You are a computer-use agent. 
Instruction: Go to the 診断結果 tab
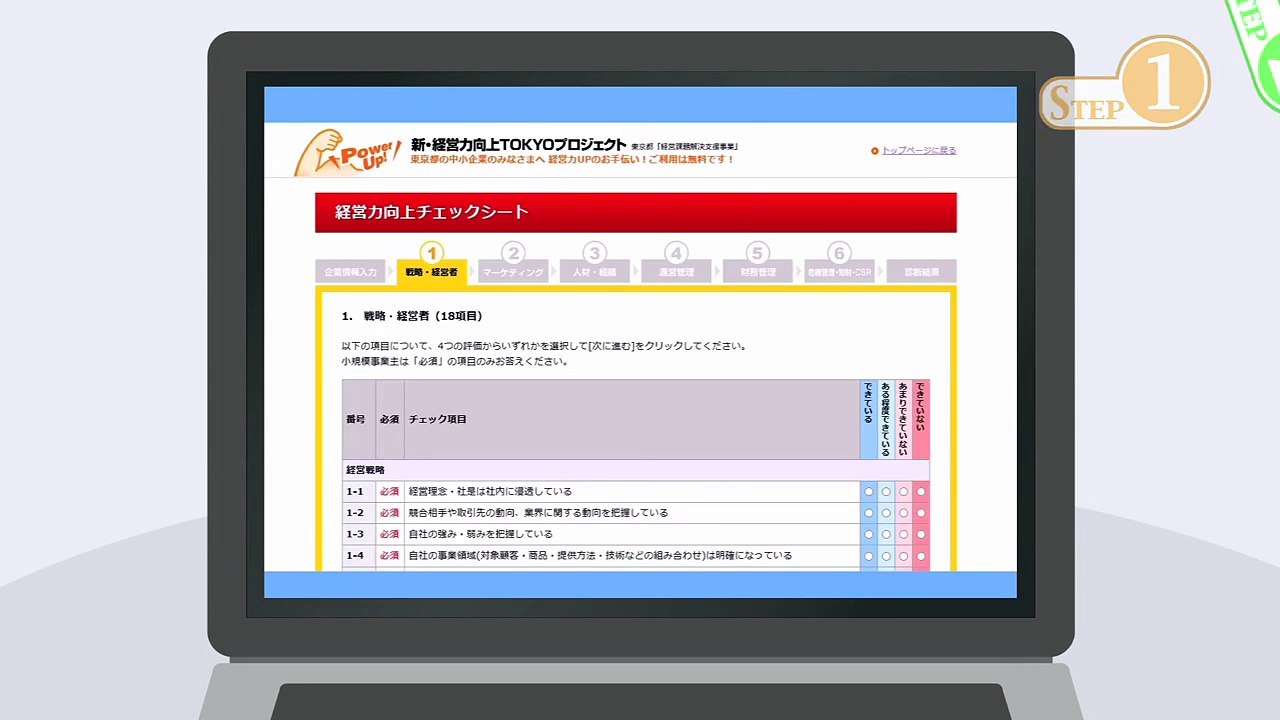(x=921, y=272)
